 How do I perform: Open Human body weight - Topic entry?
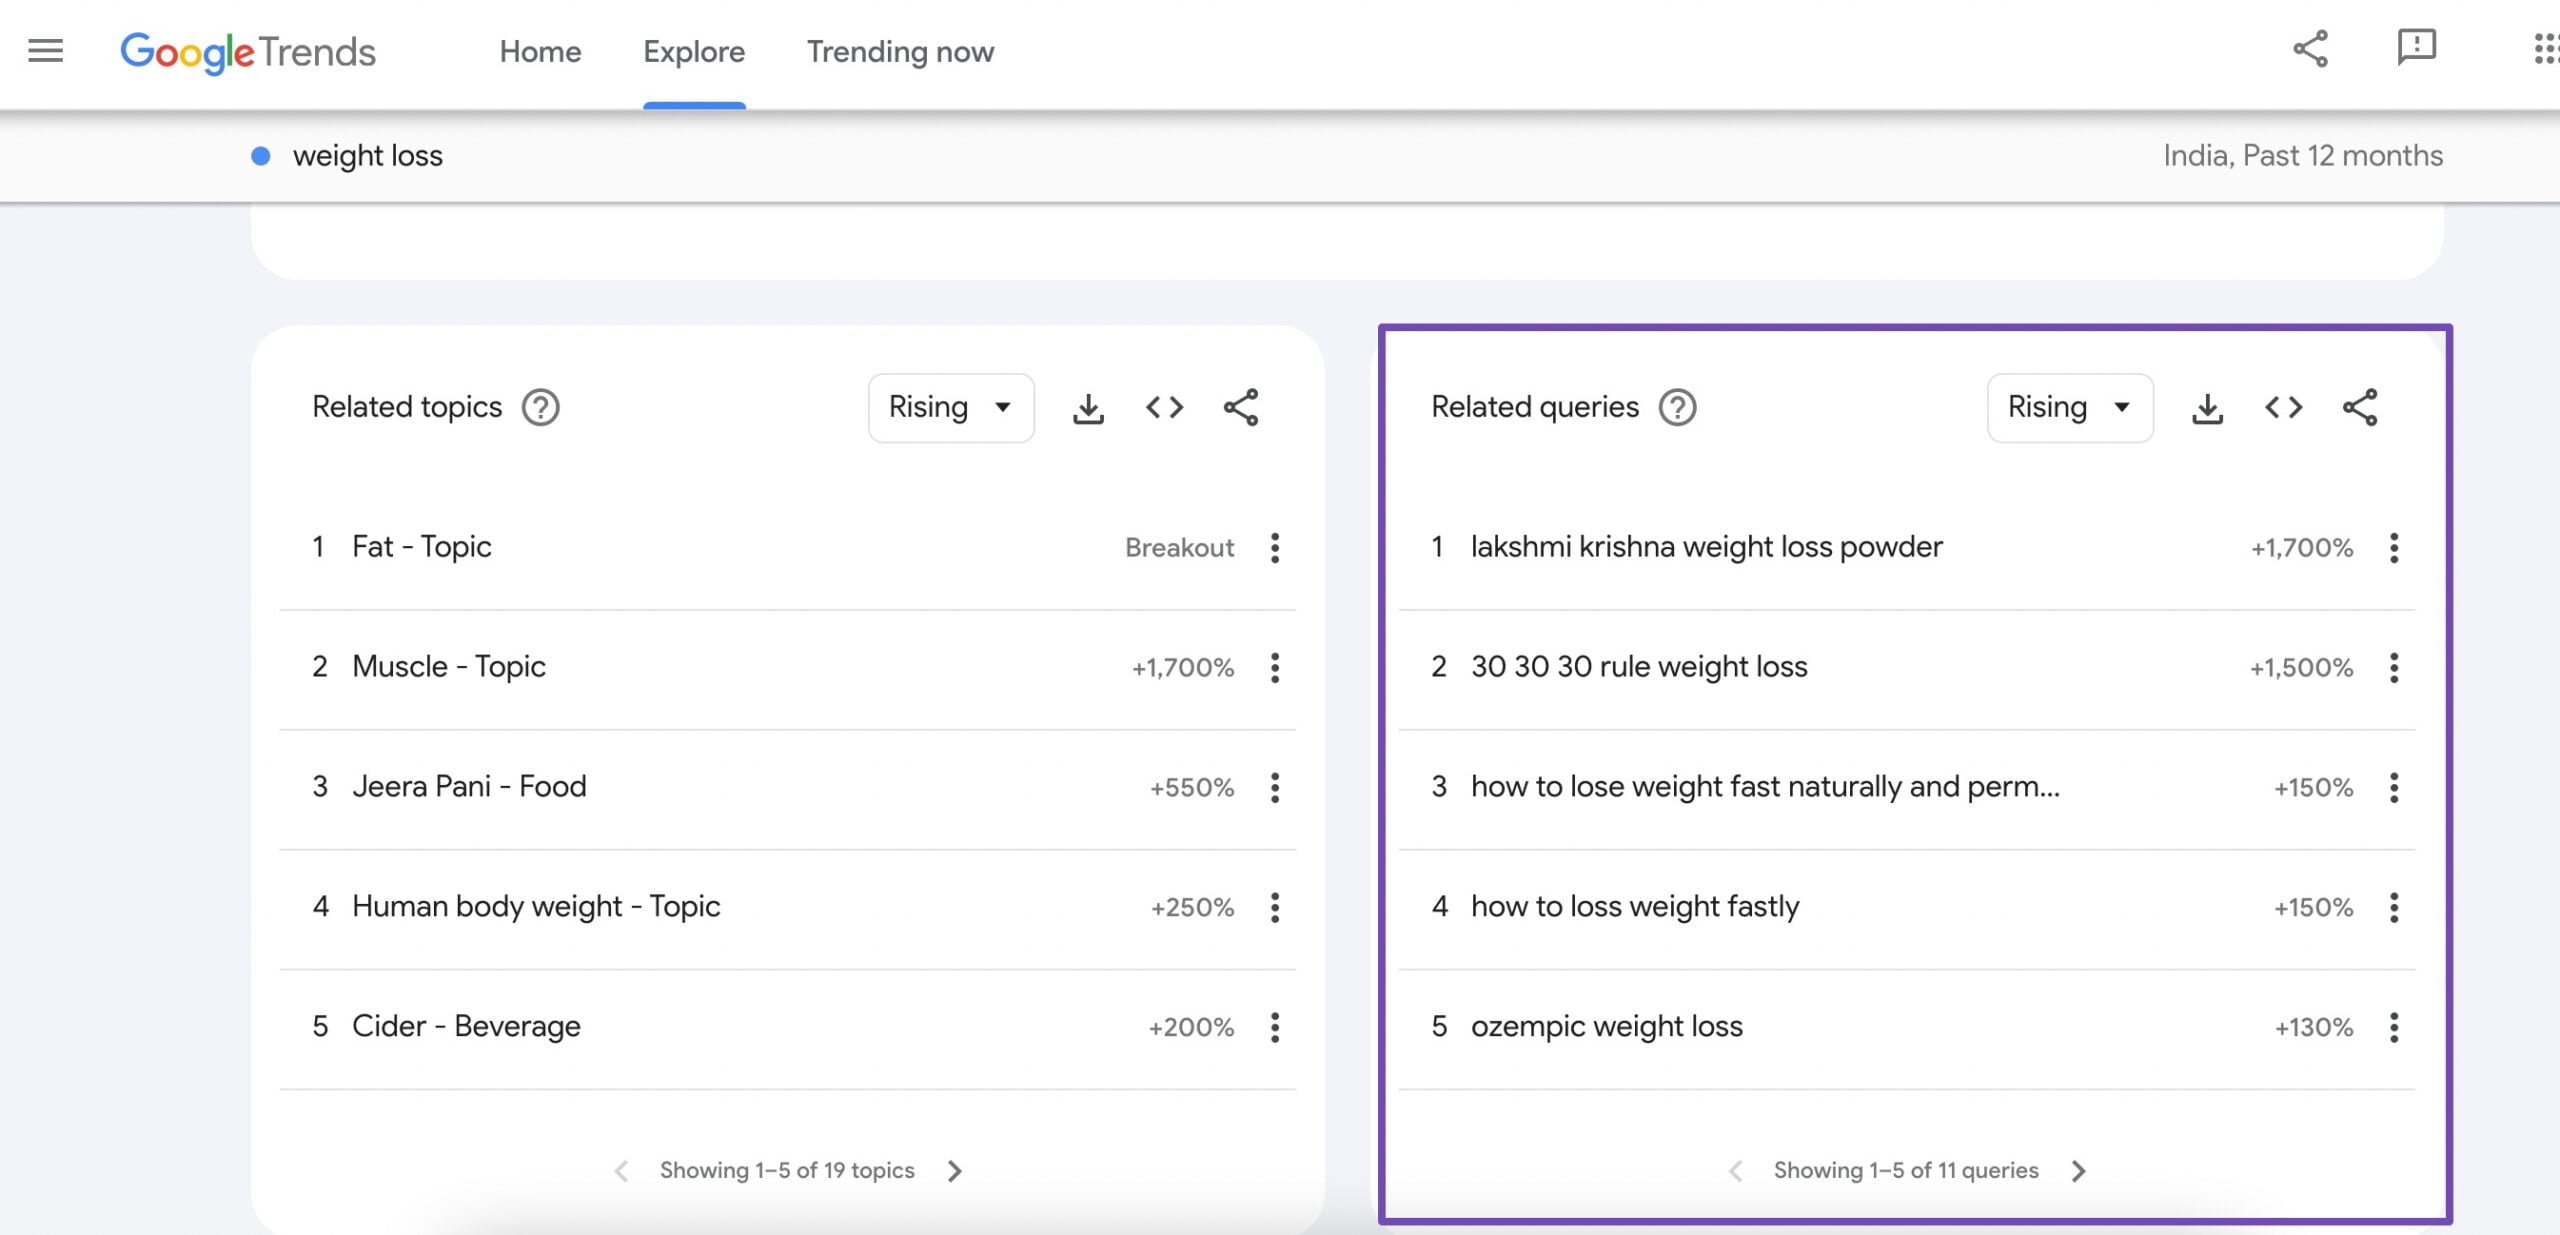pos(536,907)
